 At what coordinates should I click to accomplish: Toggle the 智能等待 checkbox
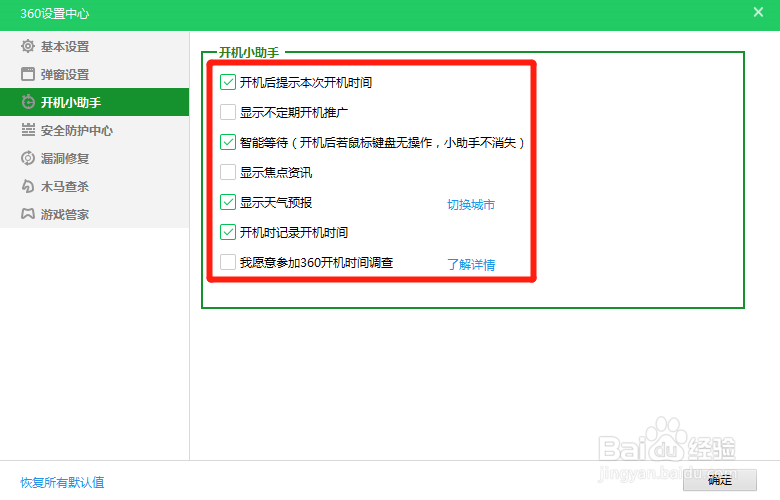coord(228,142)
